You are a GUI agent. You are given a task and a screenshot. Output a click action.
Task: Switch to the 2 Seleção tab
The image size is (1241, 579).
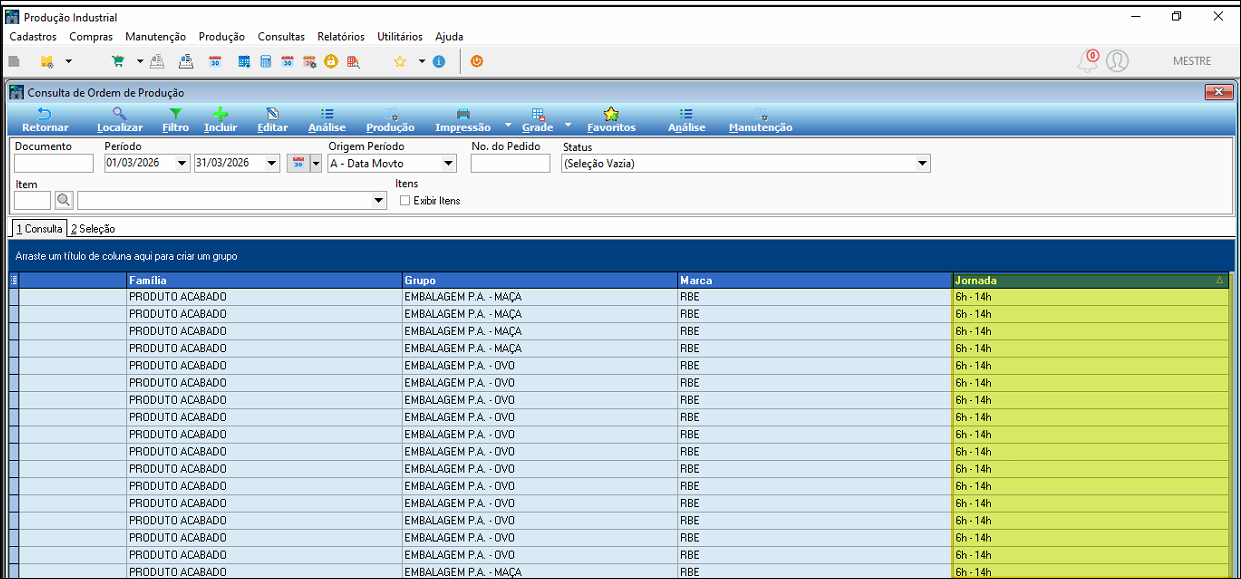point(93,229)
